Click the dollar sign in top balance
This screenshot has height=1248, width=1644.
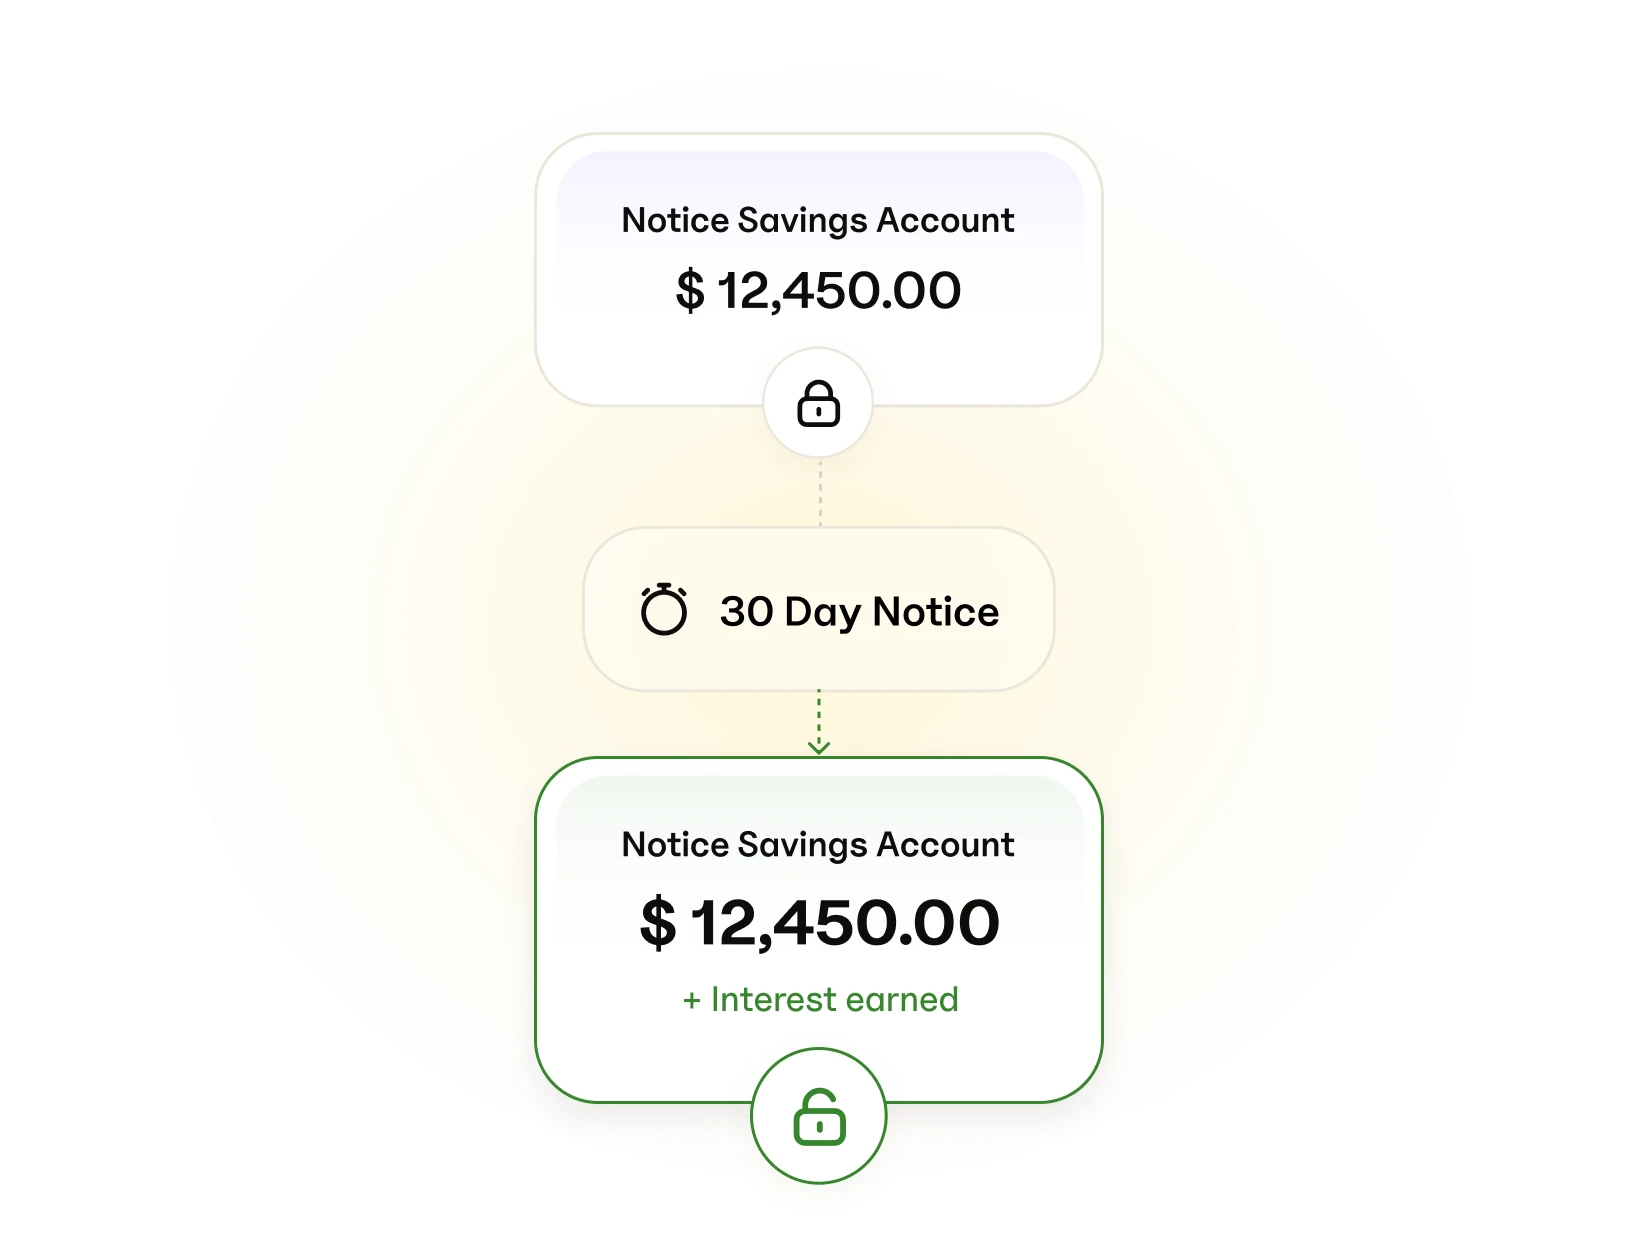(x=690, y=291)
